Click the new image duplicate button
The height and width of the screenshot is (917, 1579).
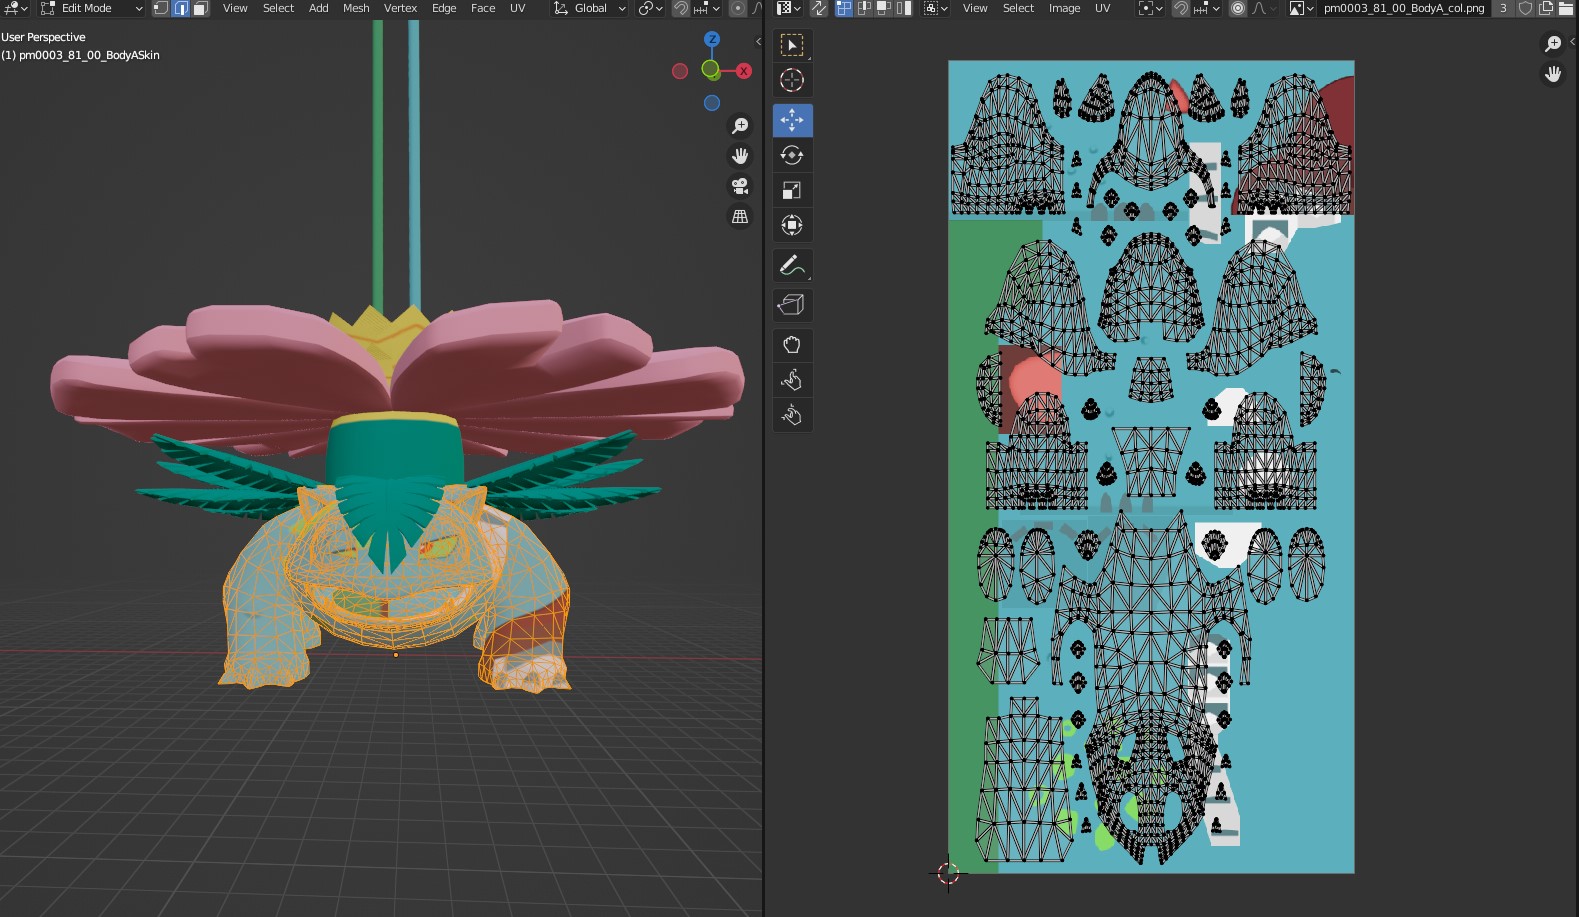1546,8
